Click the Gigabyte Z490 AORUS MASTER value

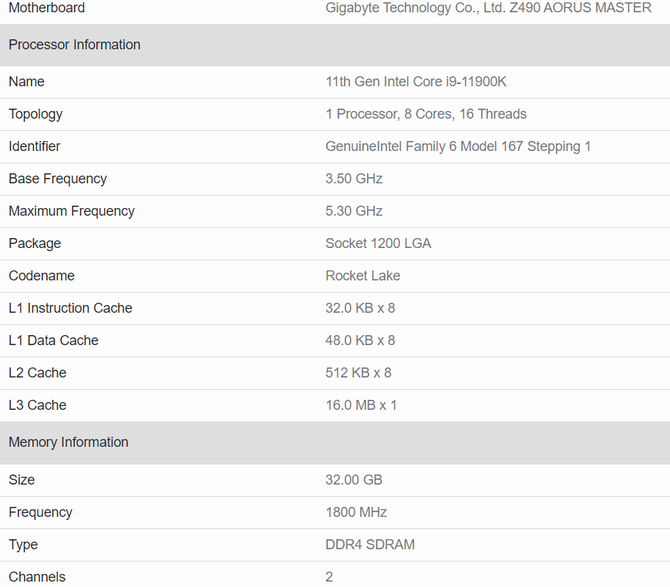pos(488,8)
